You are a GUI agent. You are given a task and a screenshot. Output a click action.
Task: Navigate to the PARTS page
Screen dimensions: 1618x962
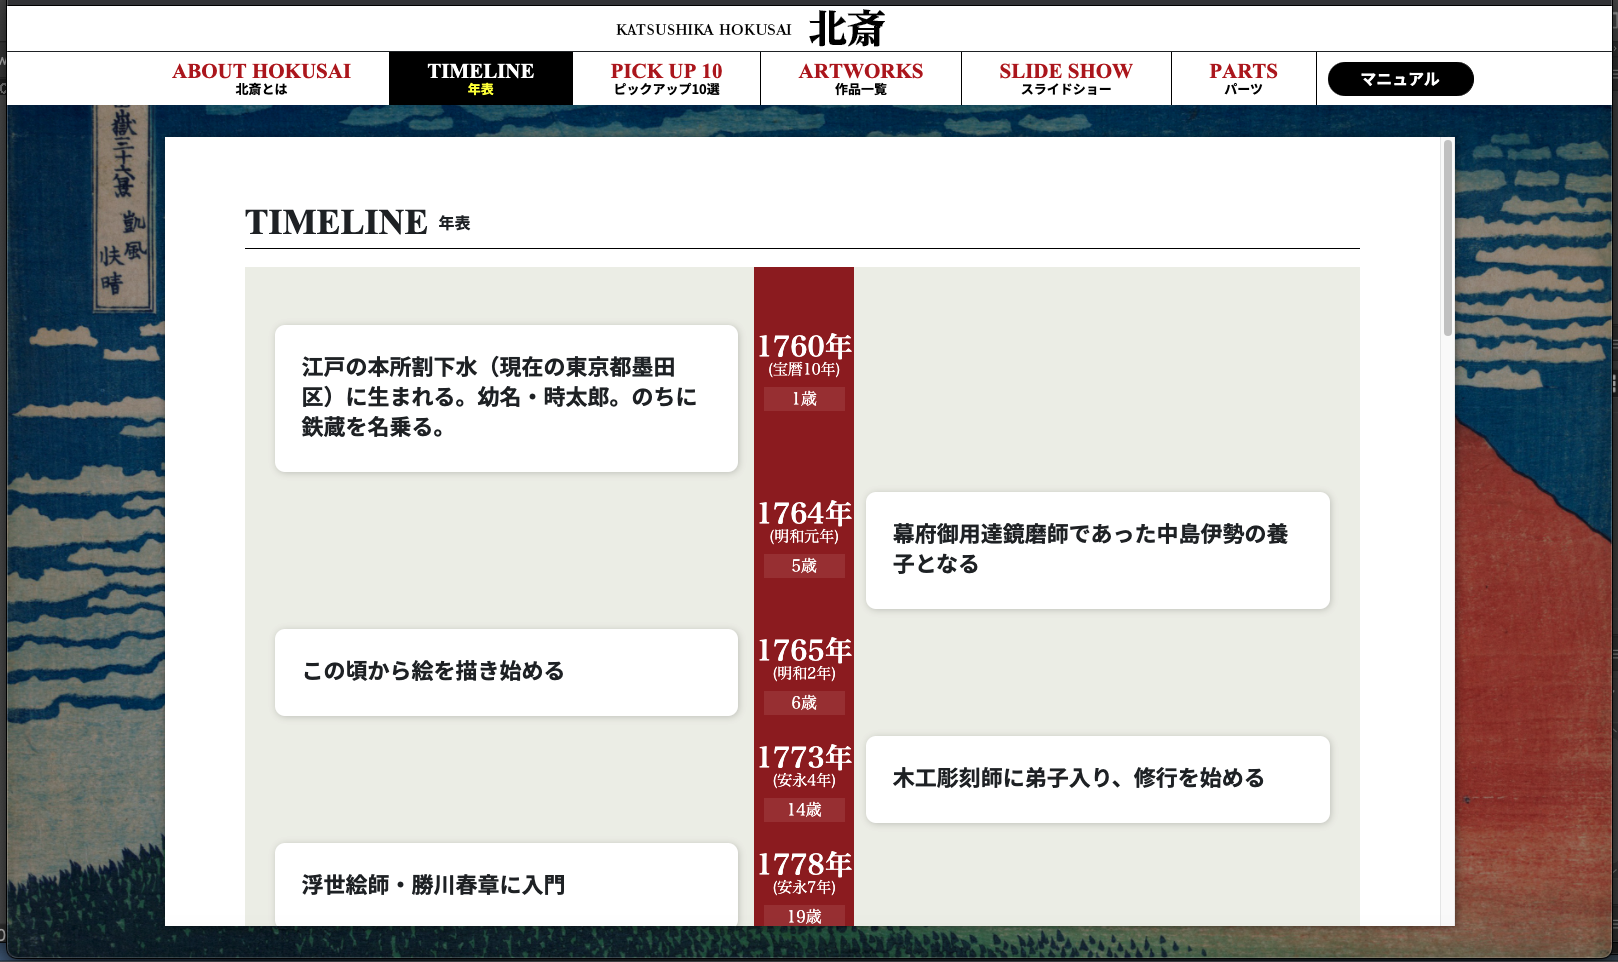coord(1243,78)
